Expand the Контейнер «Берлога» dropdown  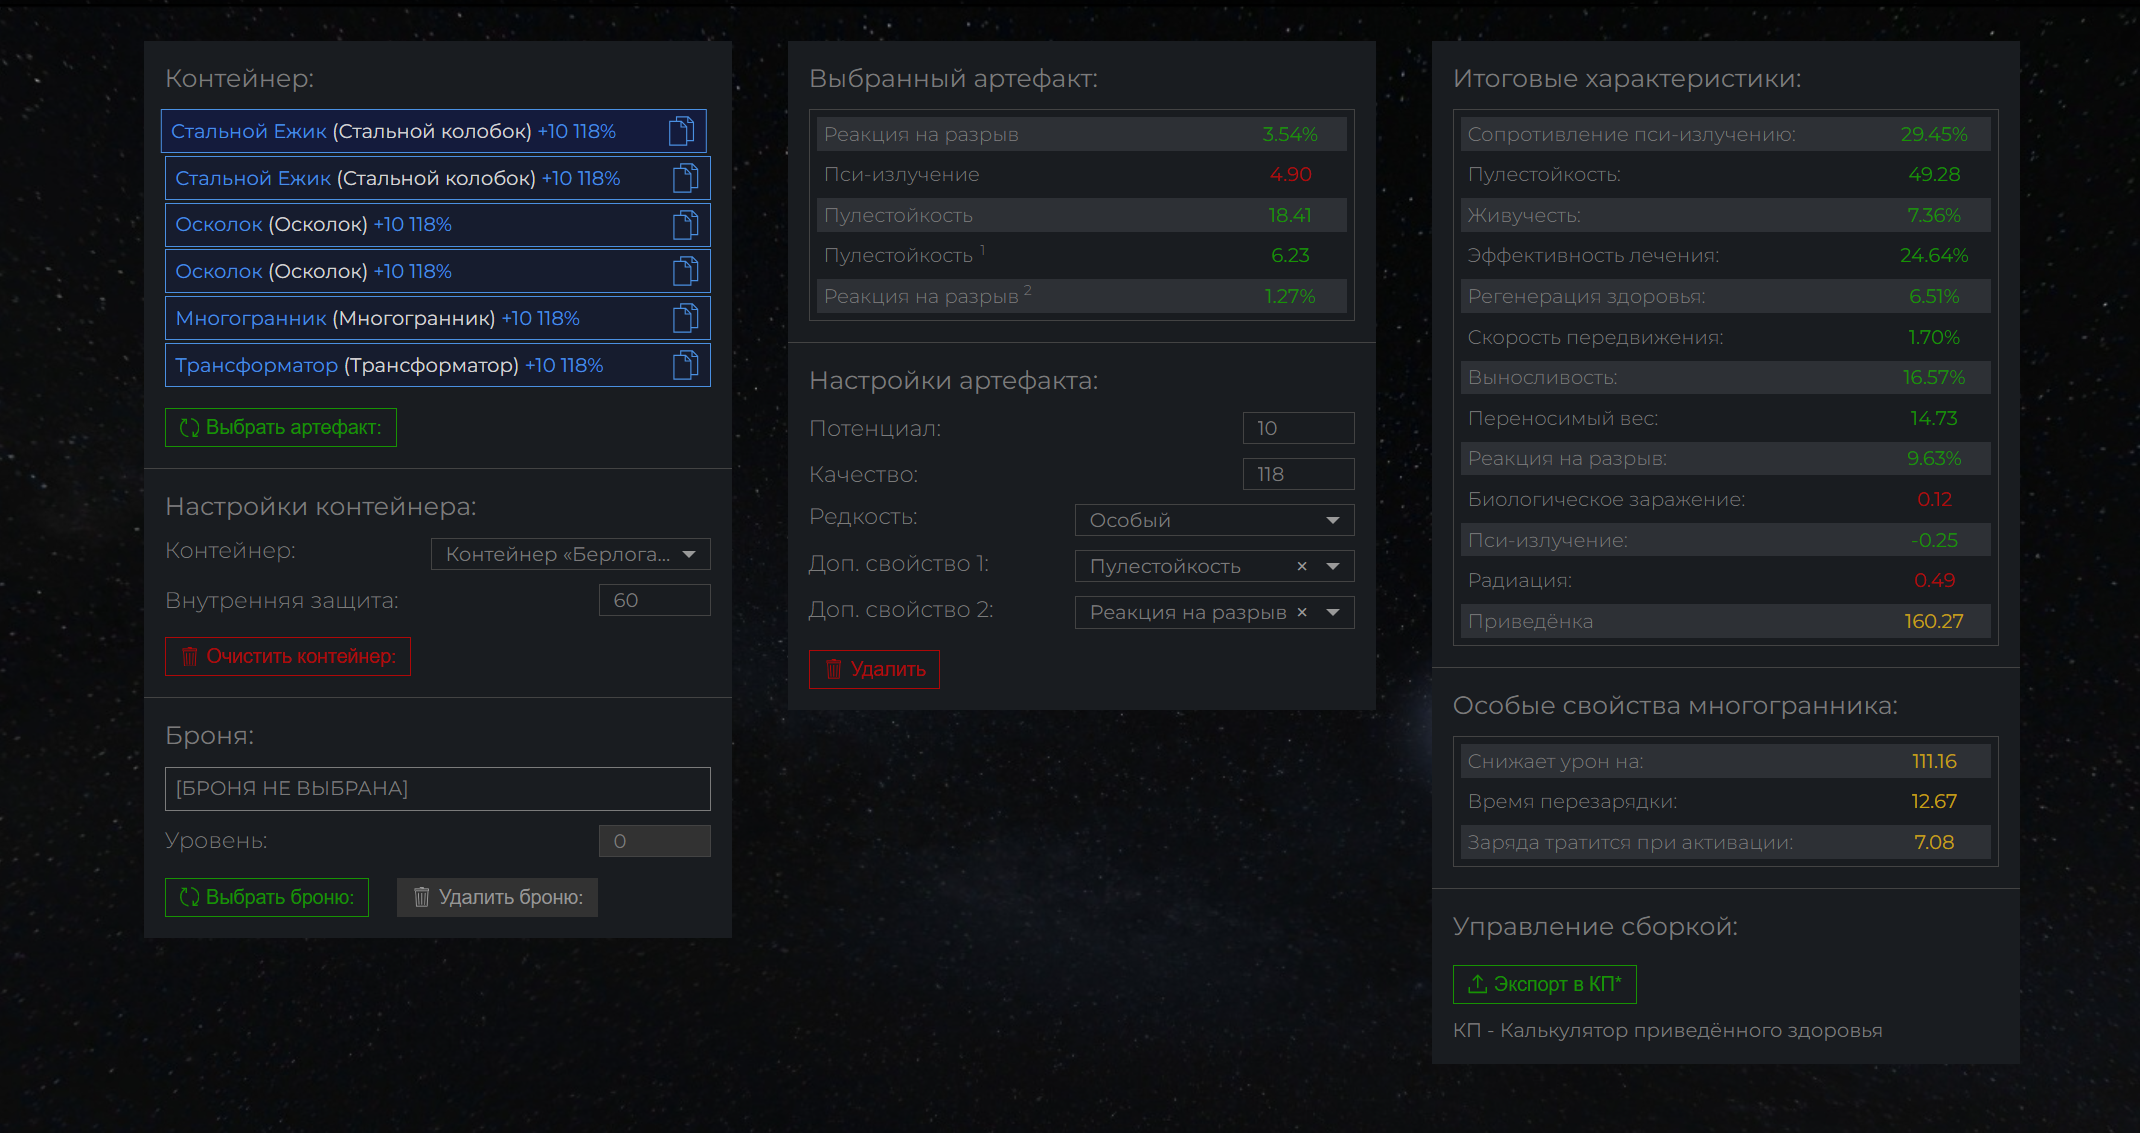(570, 554)
